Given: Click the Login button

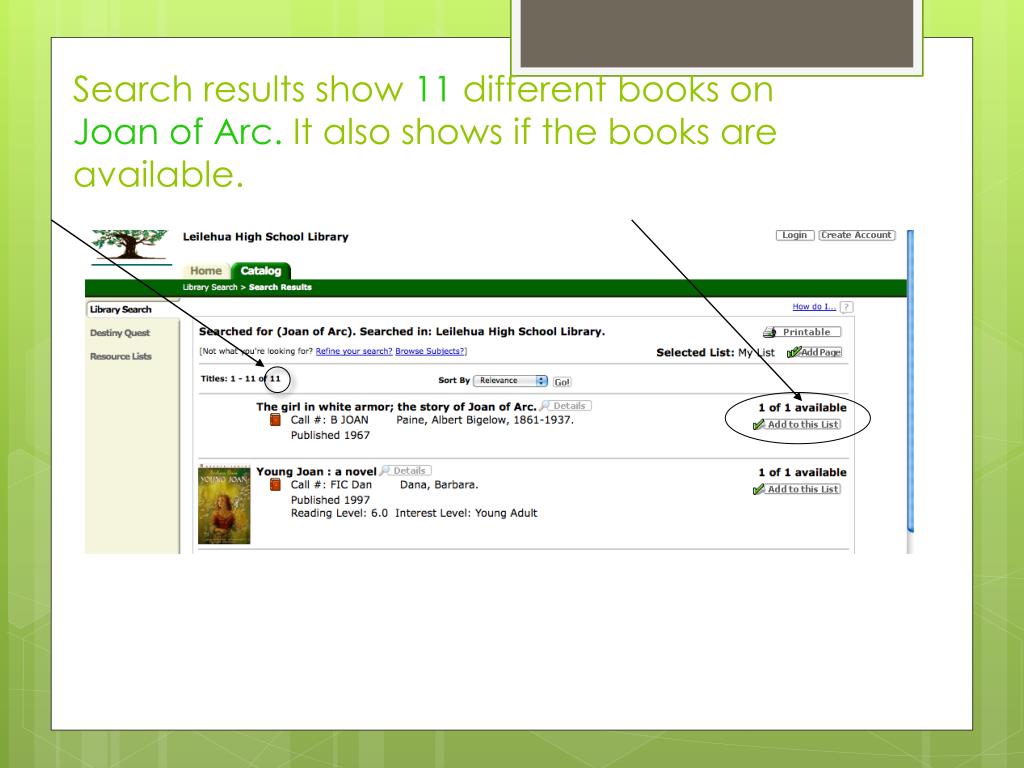Looking at the screenshot, I should tap(795, 235).
